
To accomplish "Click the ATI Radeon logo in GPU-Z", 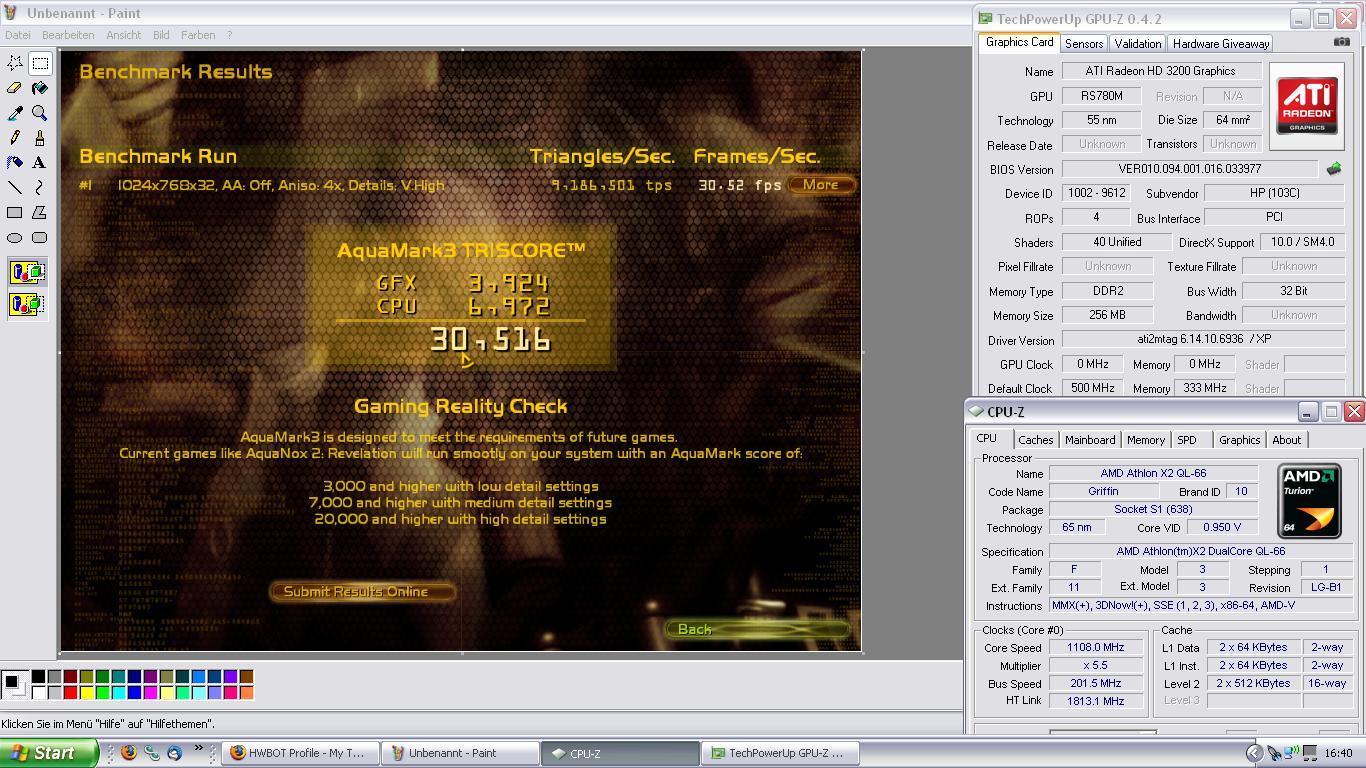I will [1307, 106].
